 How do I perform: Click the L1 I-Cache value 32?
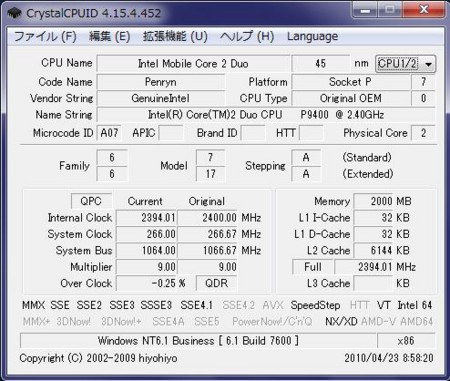click(373, 218)
